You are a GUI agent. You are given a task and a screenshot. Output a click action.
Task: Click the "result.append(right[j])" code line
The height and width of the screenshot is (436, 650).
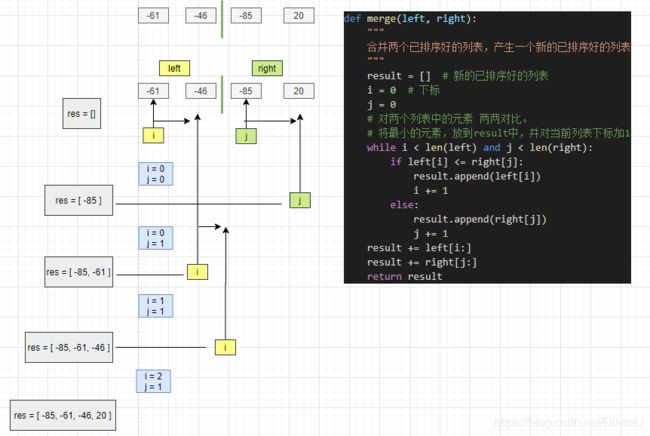click(x=480, y=219)
